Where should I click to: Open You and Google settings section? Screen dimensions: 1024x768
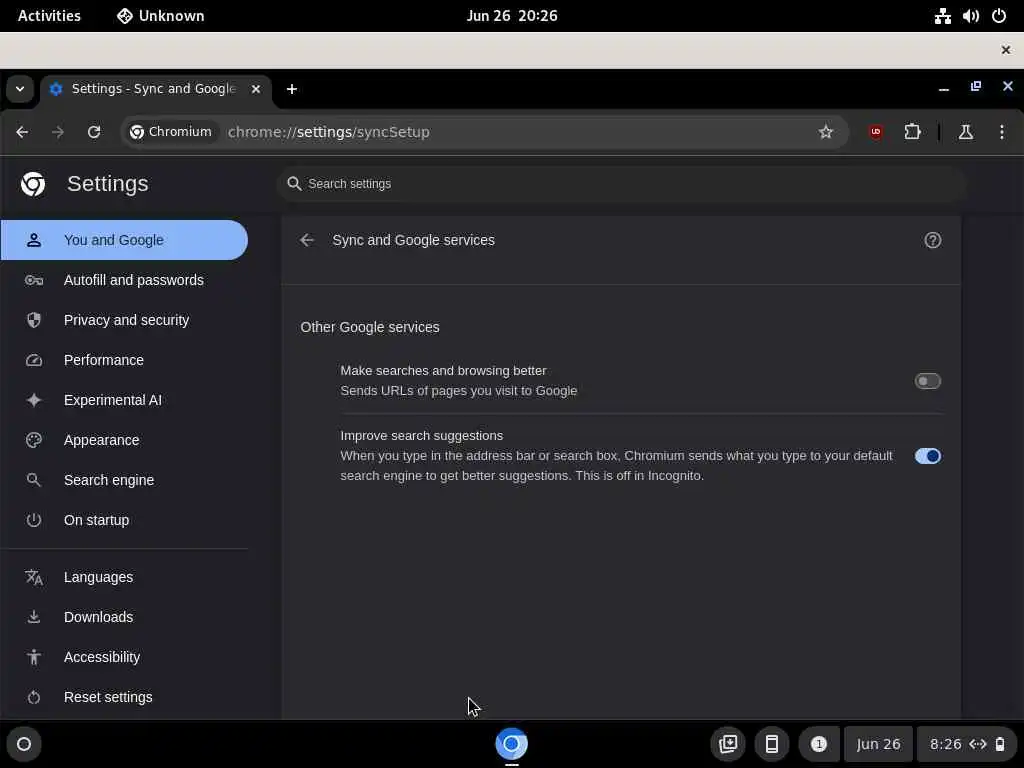click(124, 240)
